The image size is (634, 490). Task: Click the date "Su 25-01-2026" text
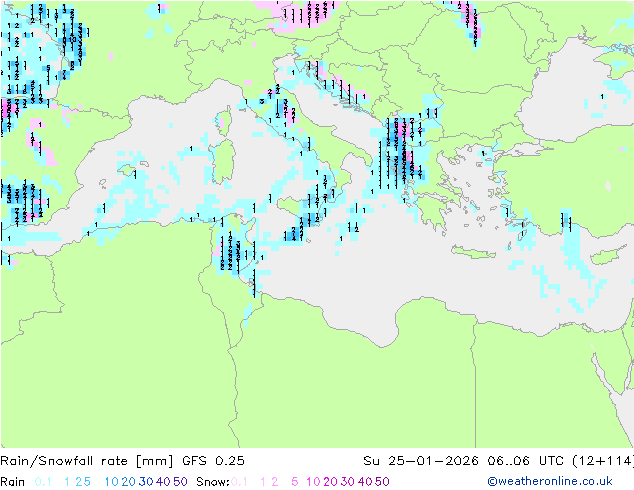pyautogui.click(x=421, y=461)
